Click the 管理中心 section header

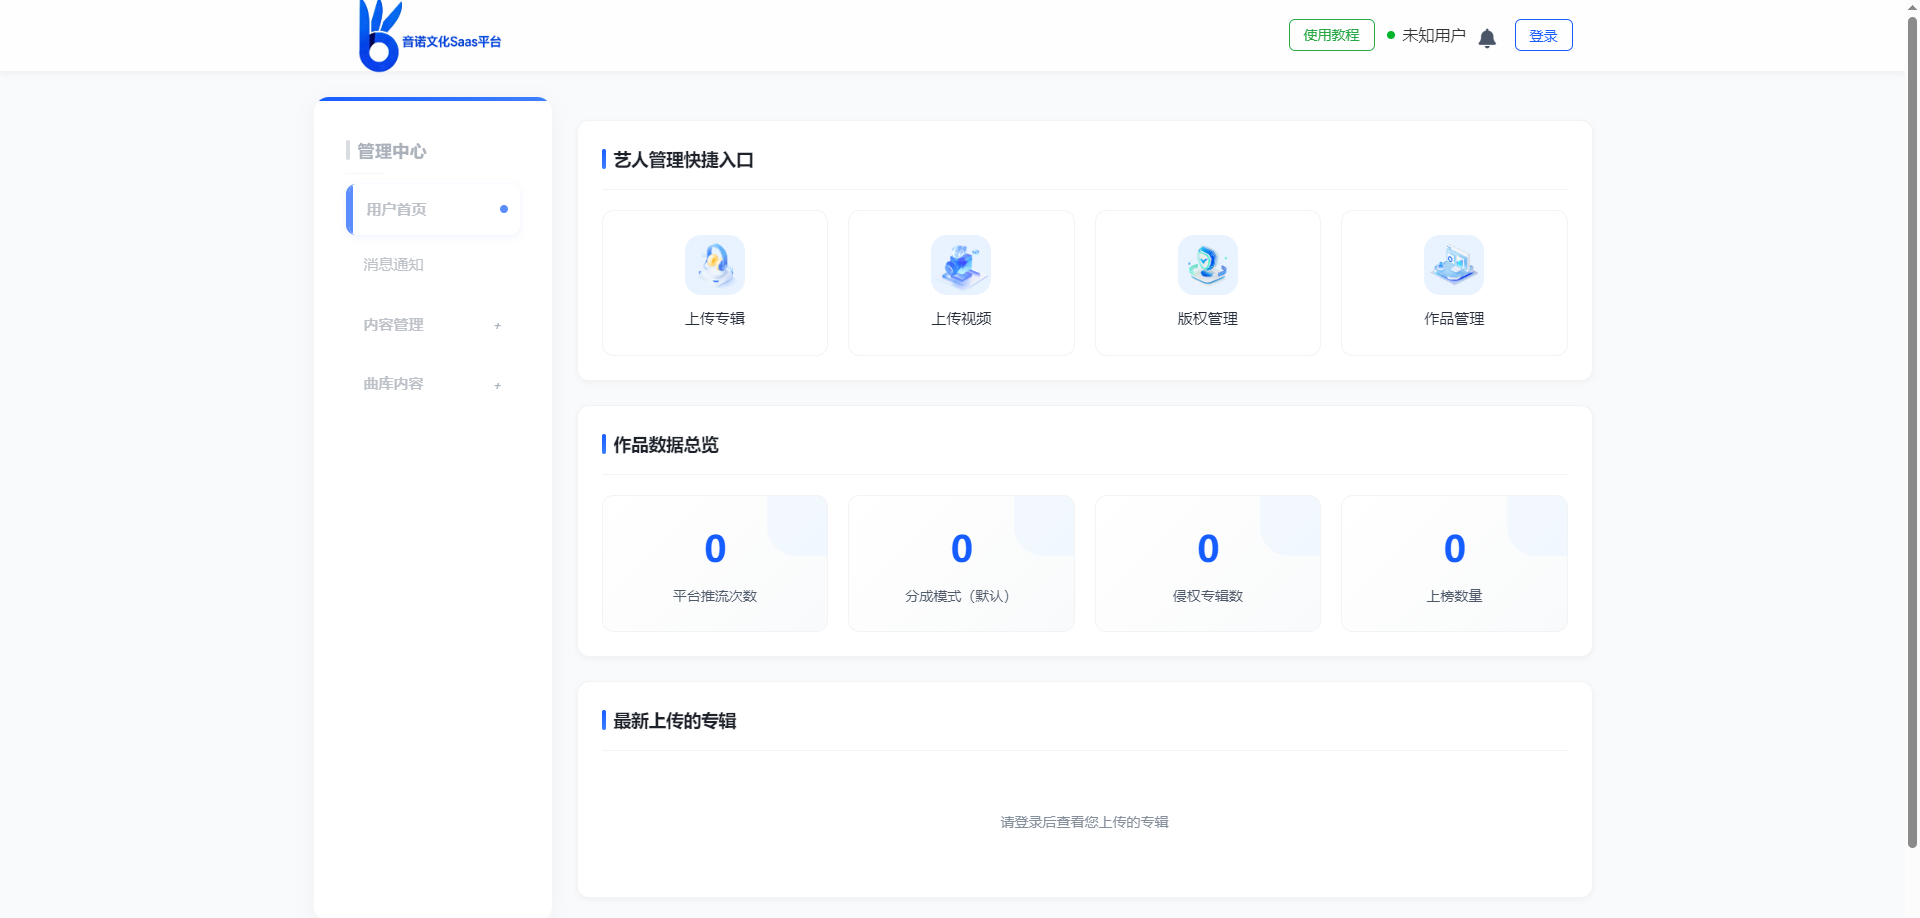pos(391,151)
